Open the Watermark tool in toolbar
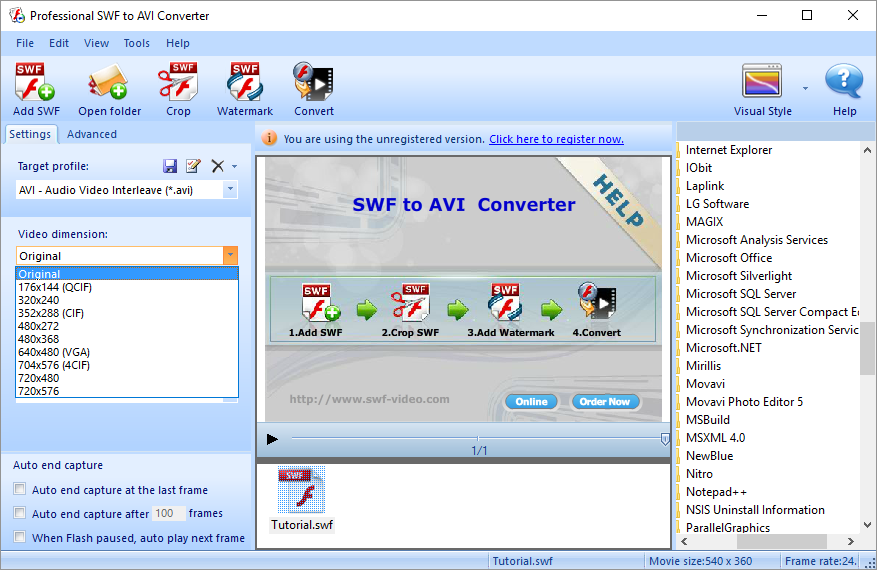This screenshot has width=877, height=570. (x=245, y=82)
